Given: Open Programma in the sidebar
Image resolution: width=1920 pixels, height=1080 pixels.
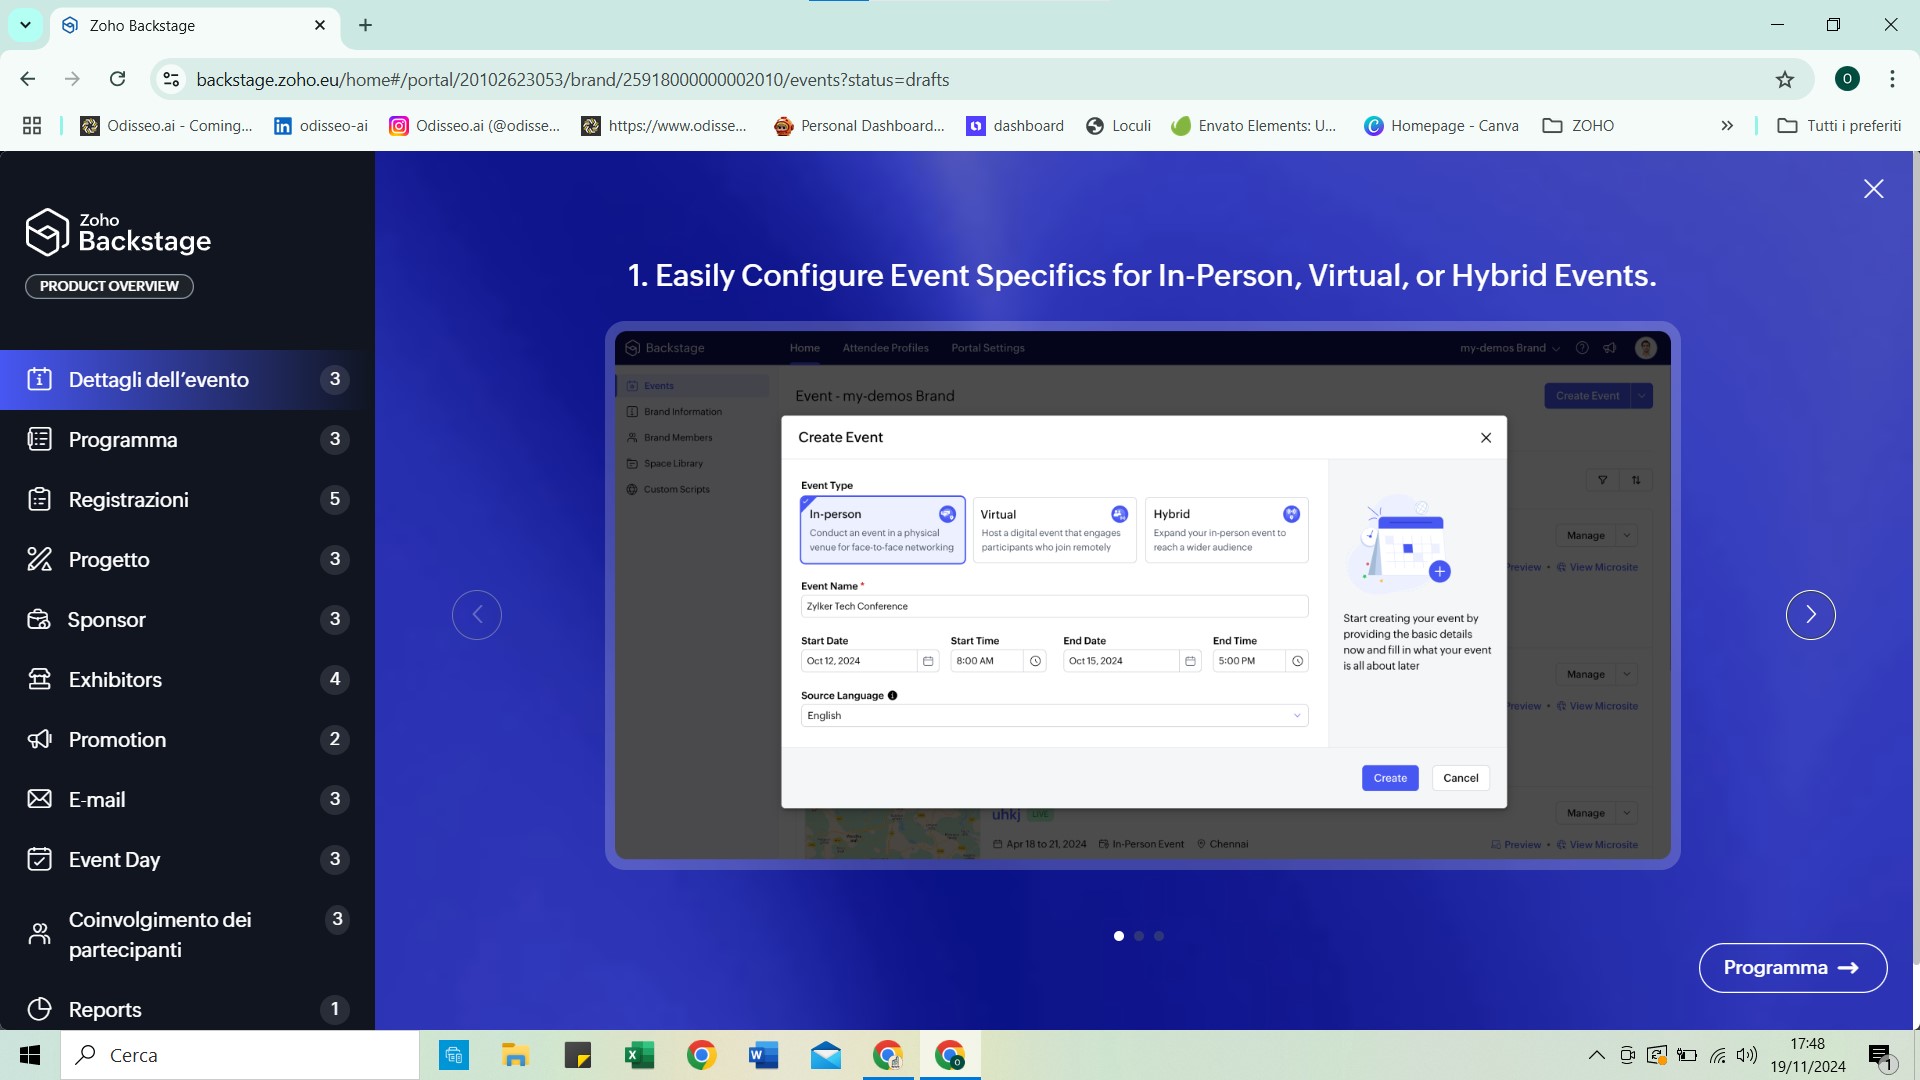Looking at the screenshot, I should (187, 440).
